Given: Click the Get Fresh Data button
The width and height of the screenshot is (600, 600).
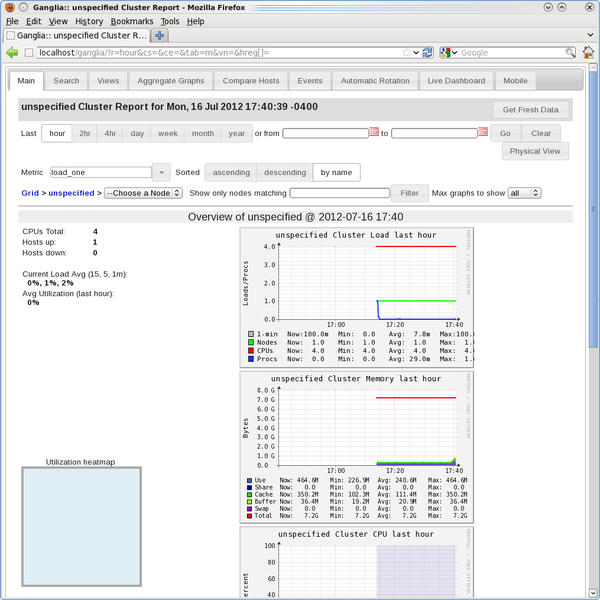Looking at the screenshot, I should [530, 110].
